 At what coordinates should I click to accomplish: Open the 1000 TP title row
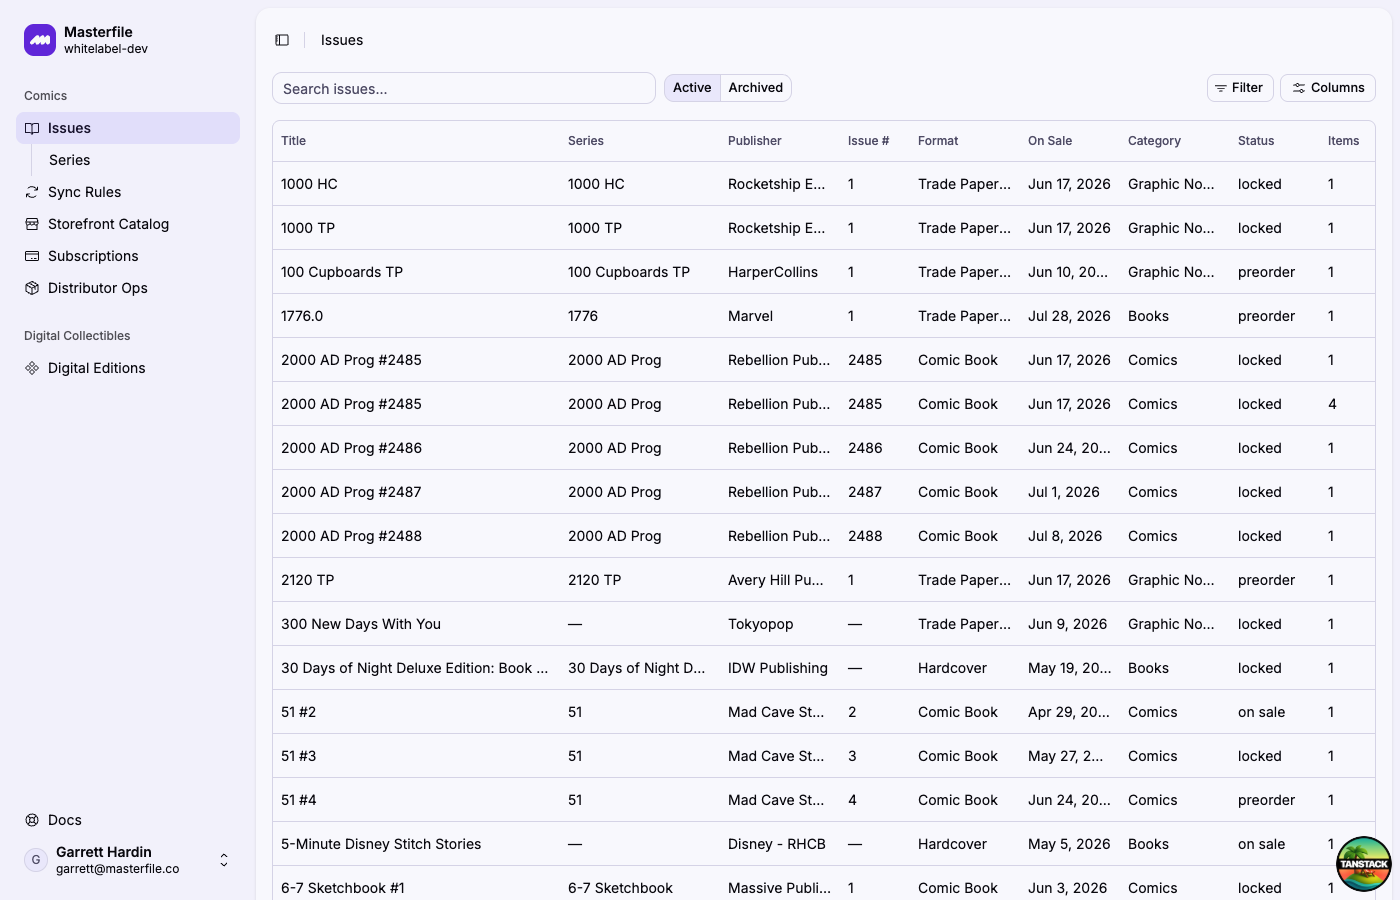pos(823,228)
